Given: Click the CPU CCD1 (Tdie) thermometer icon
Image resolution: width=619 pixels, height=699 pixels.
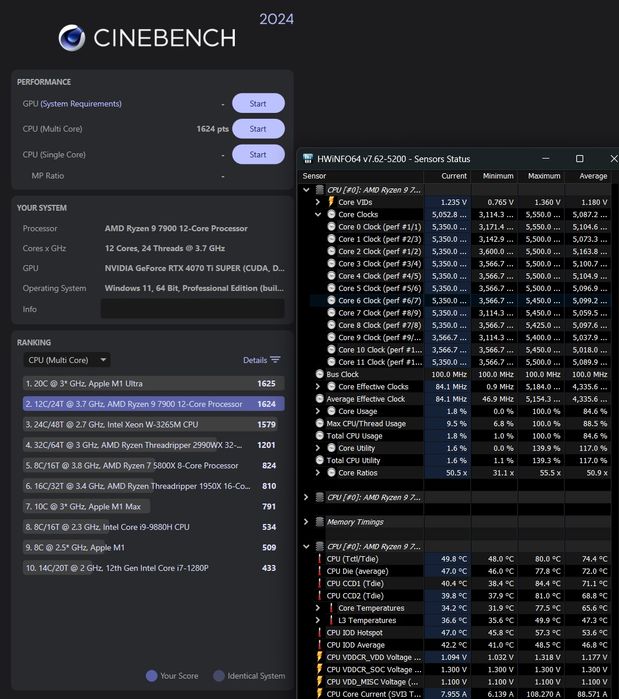Looking at the screenshot, I should click(320, 583).
